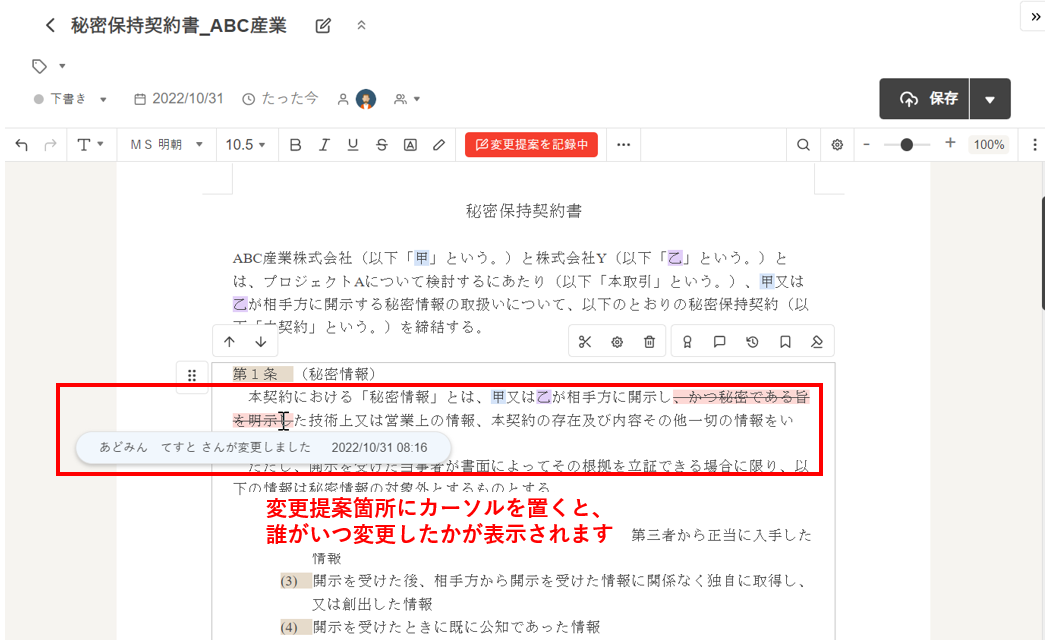Toggle italic formatting
1055x640 pixels.
(324, 145)
